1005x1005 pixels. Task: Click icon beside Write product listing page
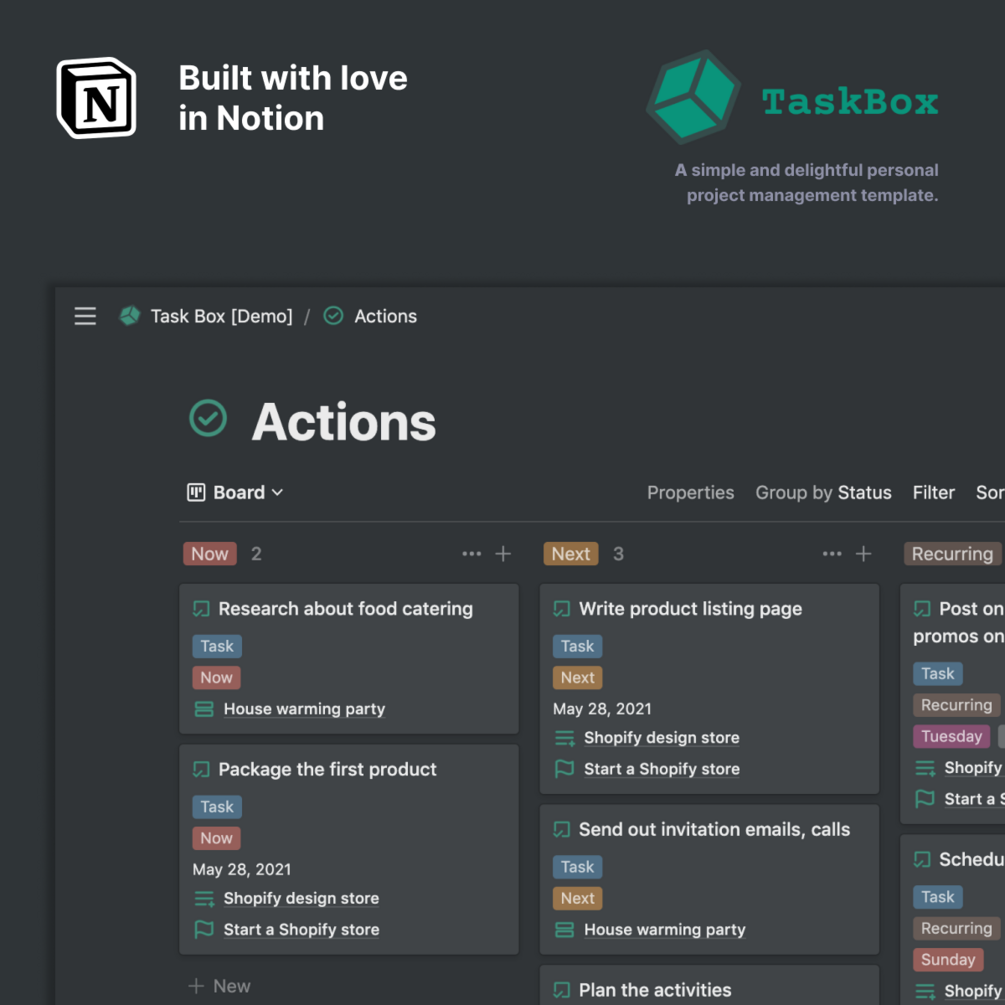tap(561, 609)
